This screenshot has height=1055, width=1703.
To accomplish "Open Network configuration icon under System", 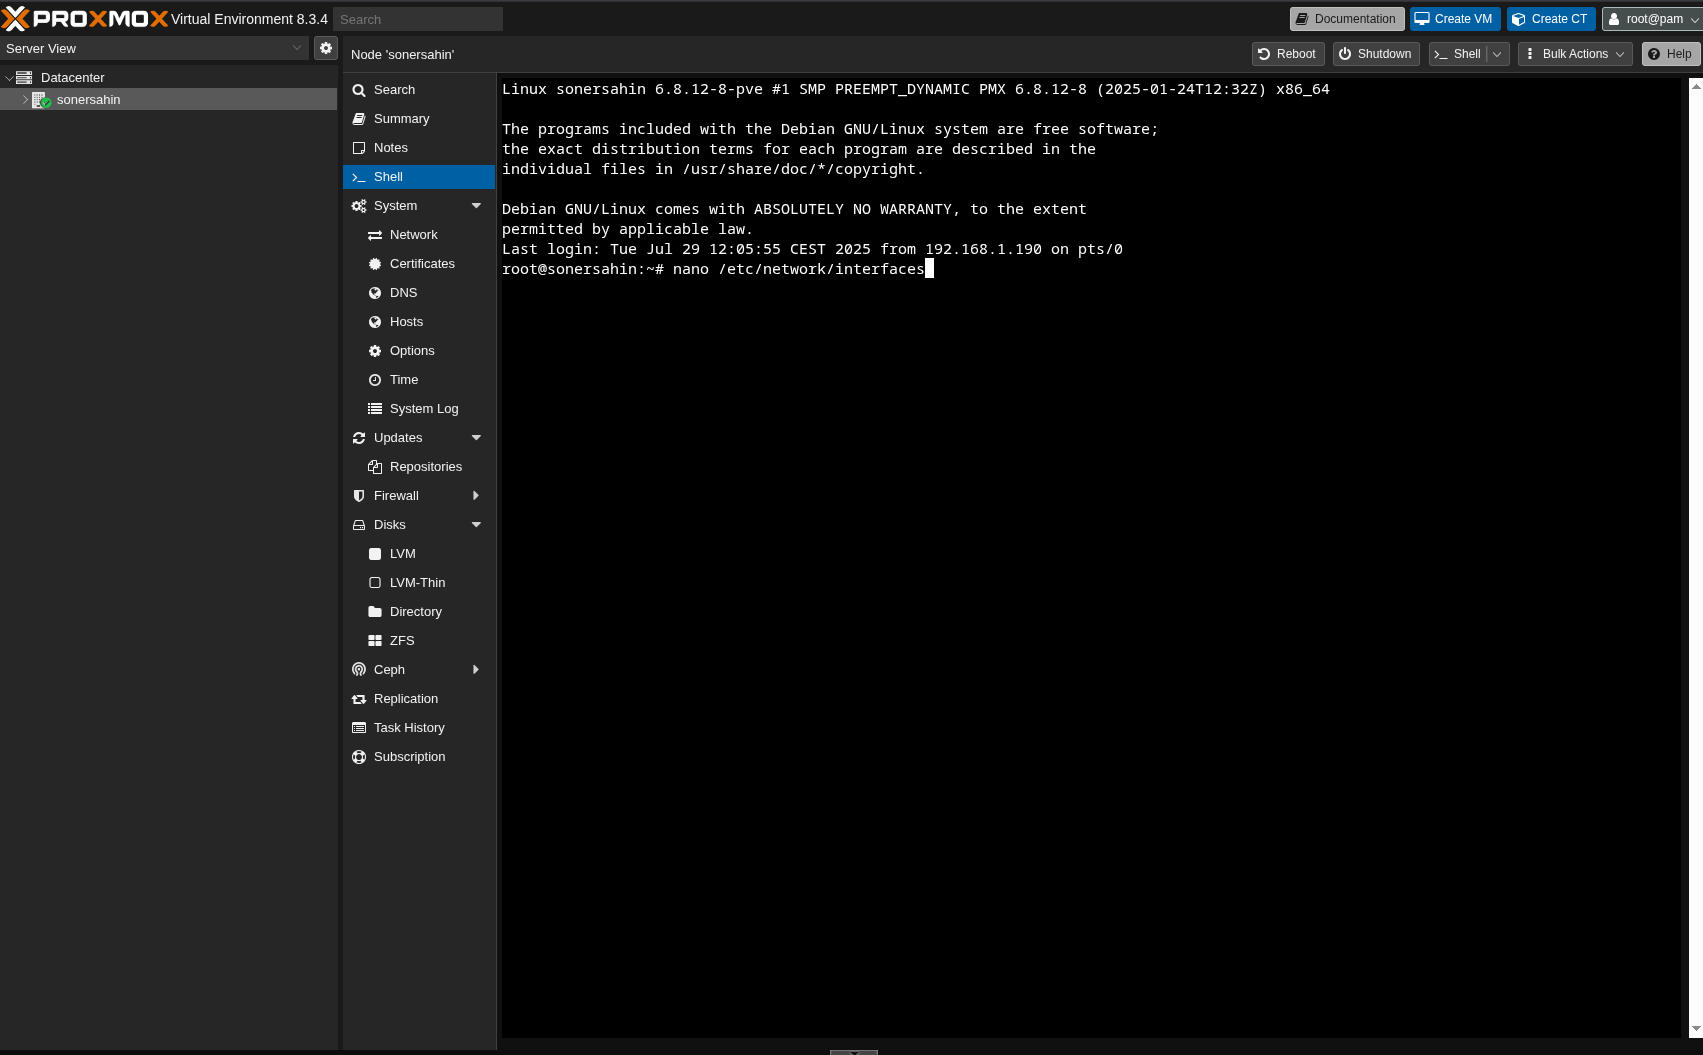I will 375,234.
